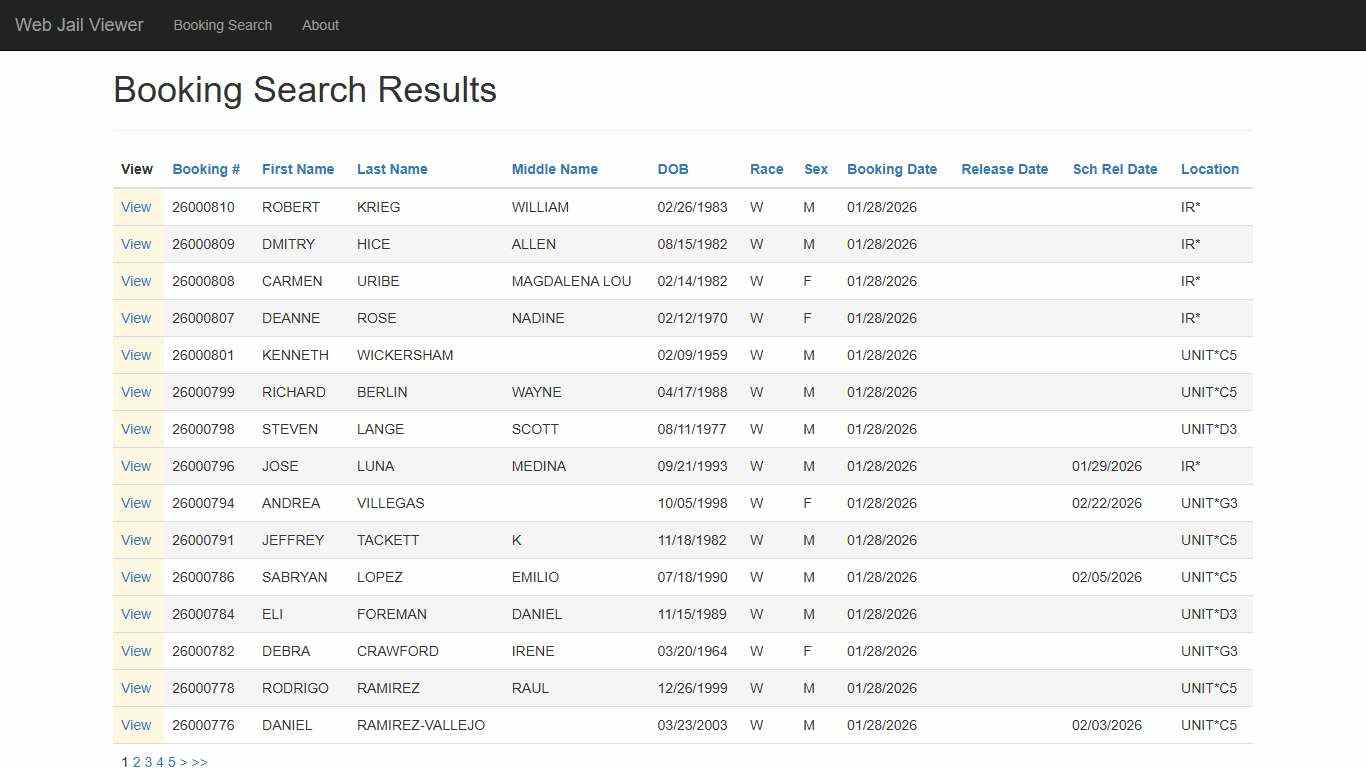Open the Booking Search menu item
Image resolution: width=1366 pixels, height=768 pixels.
(x=222, y=25)
